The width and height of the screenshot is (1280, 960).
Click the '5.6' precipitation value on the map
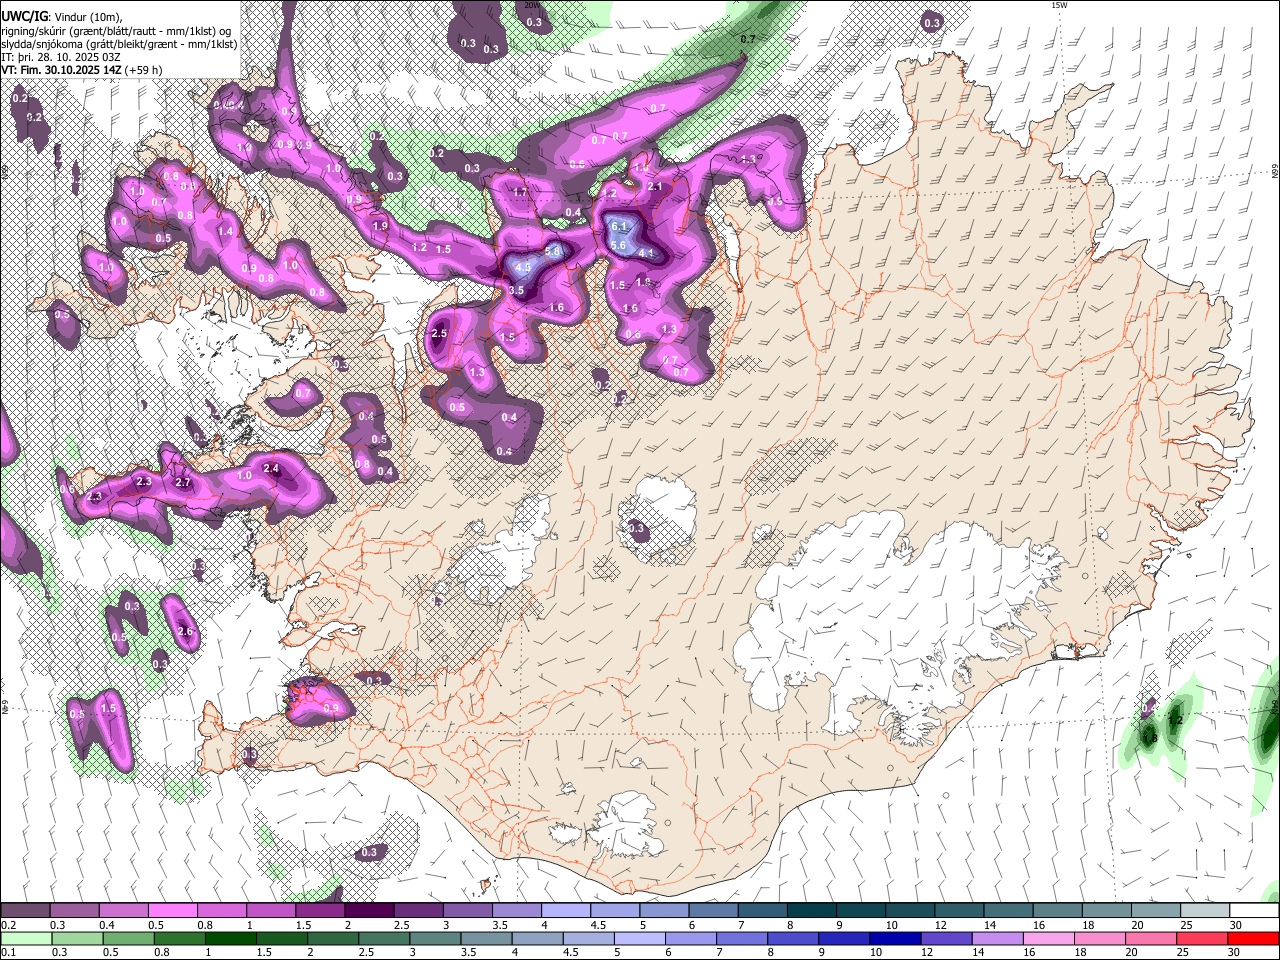point(618,246)
